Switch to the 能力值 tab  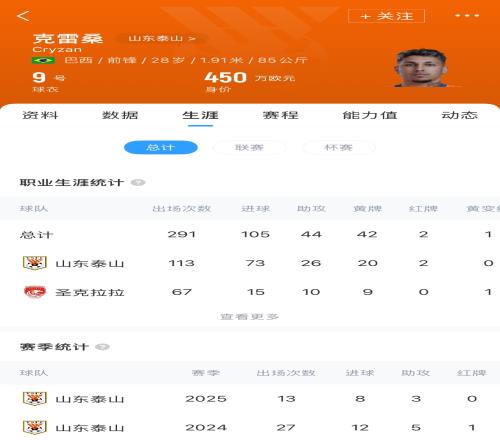click(x=370, y=115)
